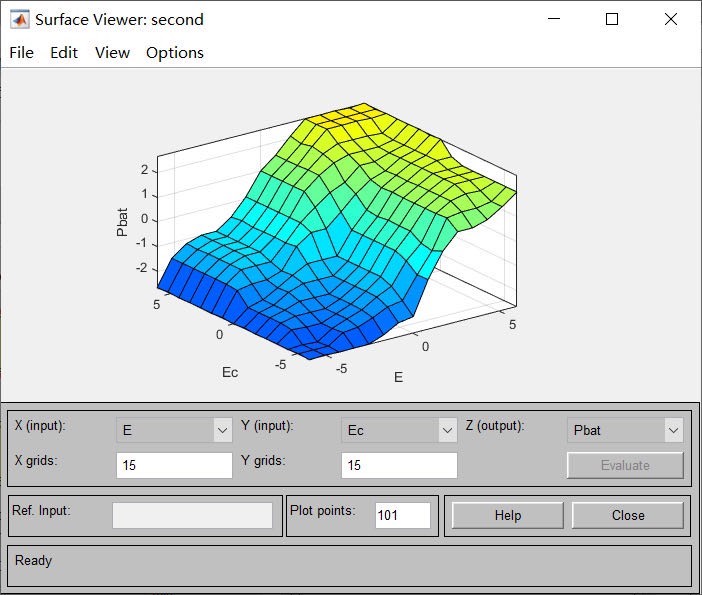This screenshot has height=595, width=702.
Task: Click the X grids label
Action: [x=36, y=460]
